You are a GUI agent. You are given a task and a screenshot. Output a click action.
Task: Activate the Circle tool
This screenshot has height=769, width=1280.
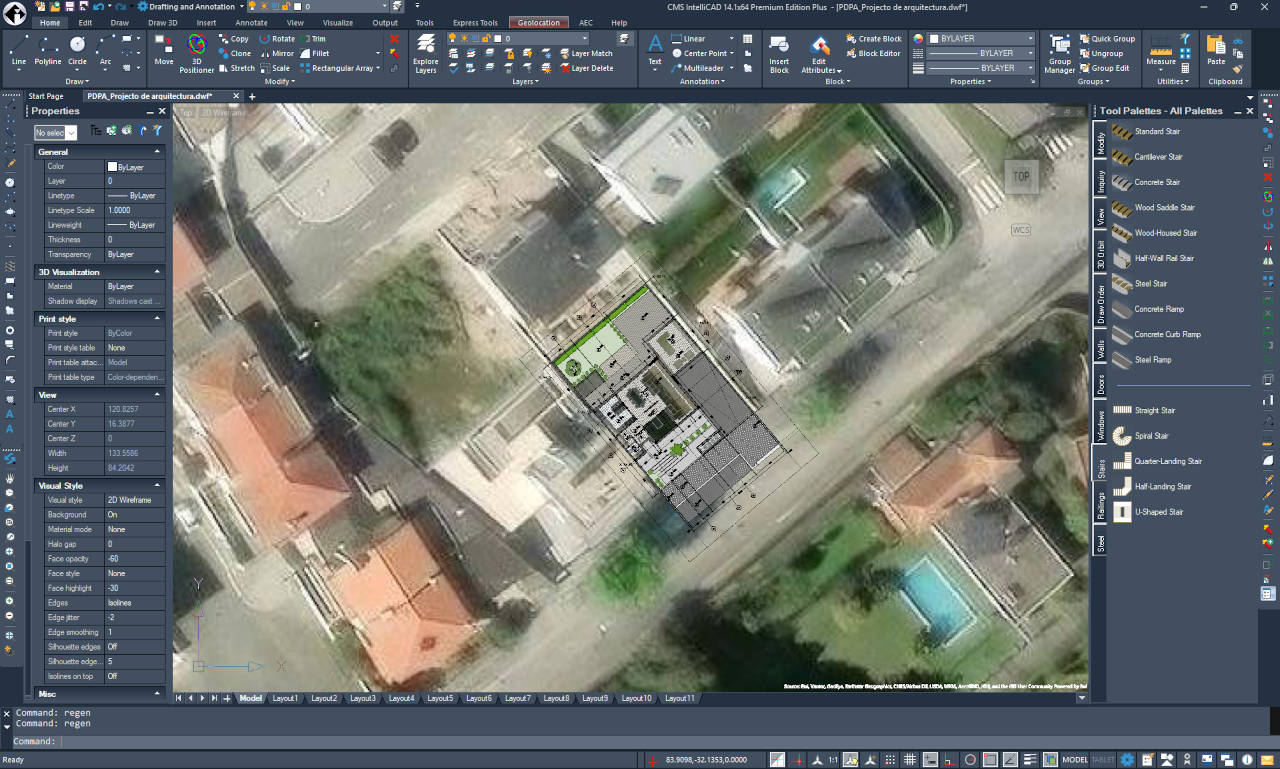coord(76,46)
